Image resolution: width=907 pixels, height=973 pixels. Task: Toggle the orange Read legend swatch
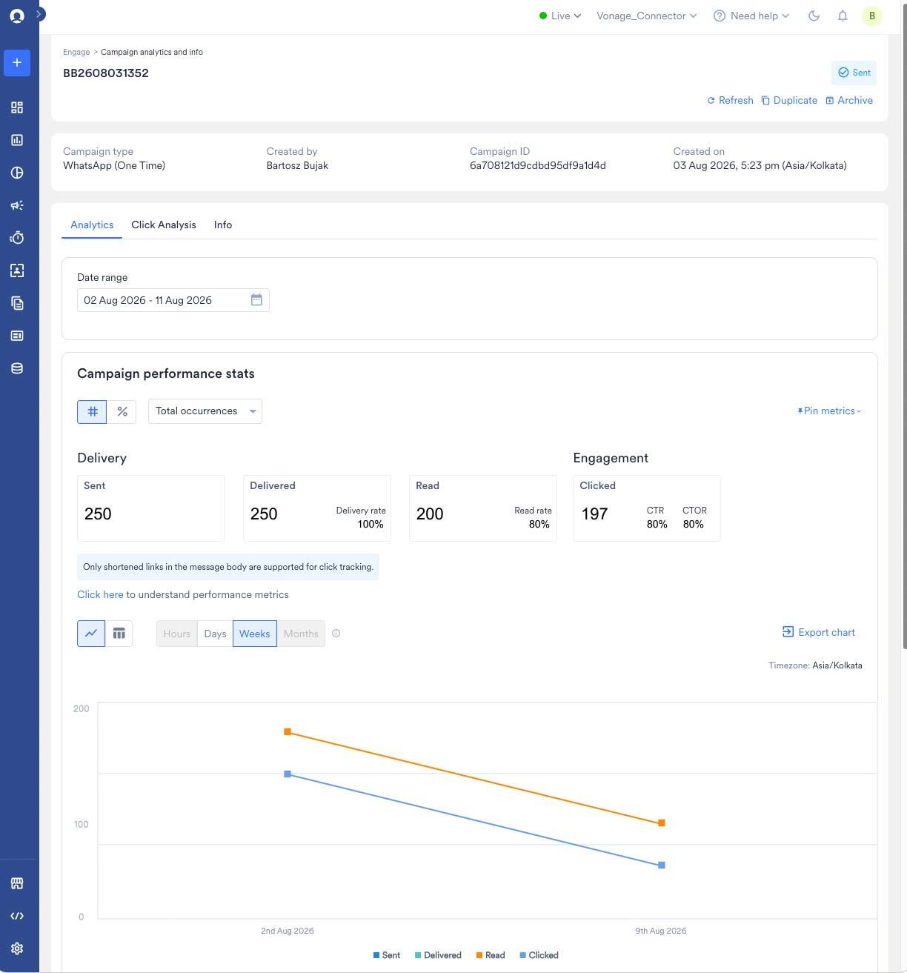click(x=479, y=955)
